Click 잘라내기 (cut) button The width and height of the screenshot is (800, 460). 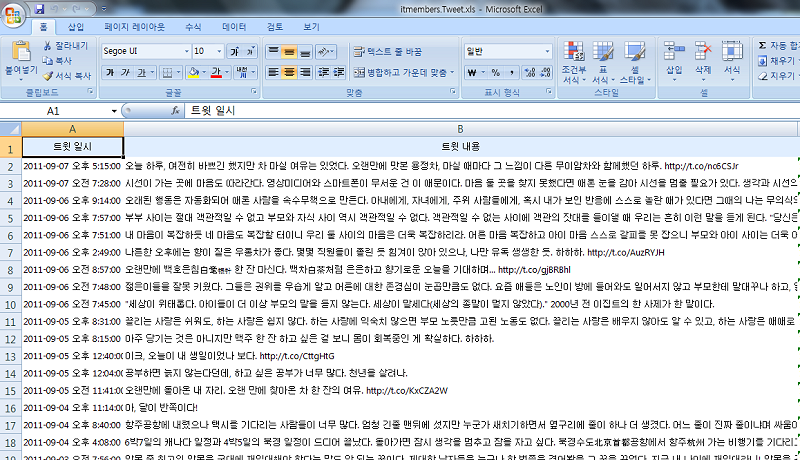(x=66, y=46)
